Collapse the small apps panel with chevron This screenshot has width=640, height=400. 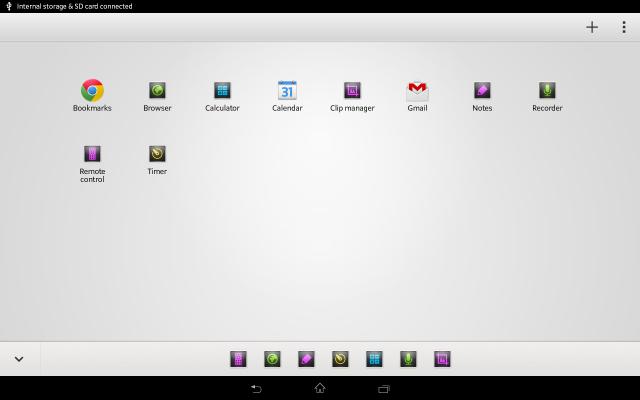click(19, 359)
